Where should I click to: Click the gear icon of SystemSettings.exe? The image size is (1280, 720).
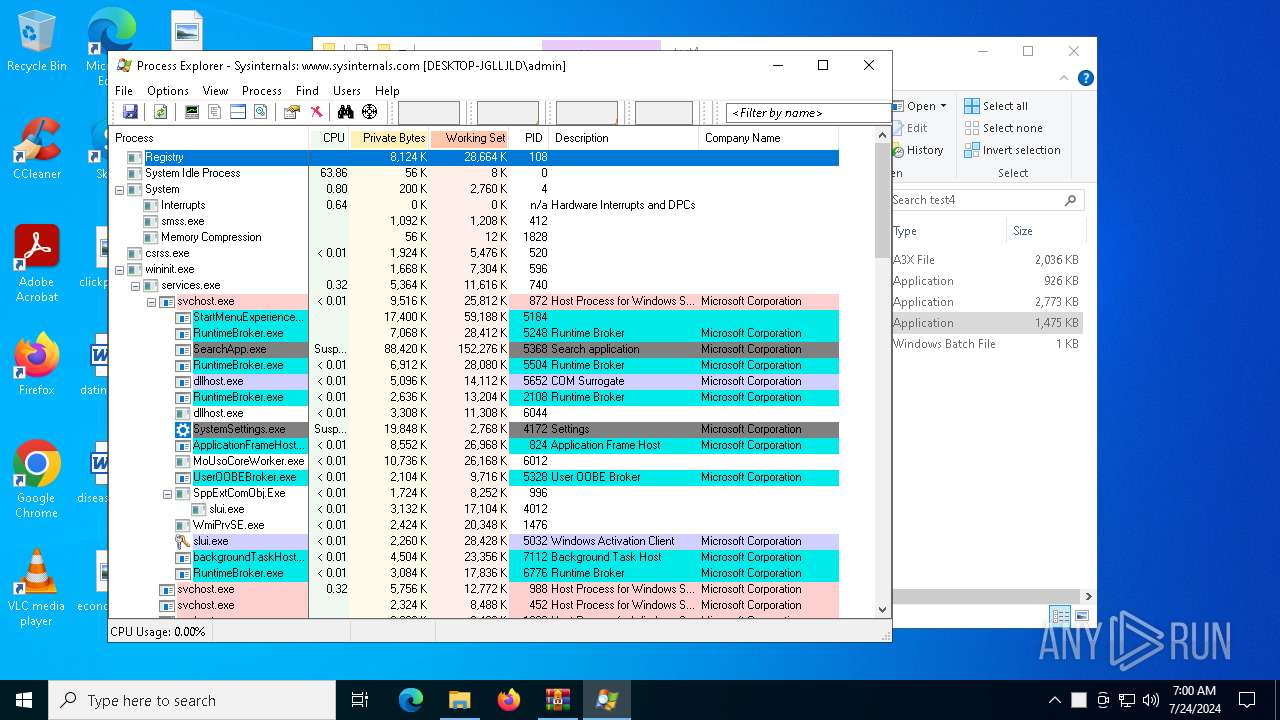tap(183, 429)
